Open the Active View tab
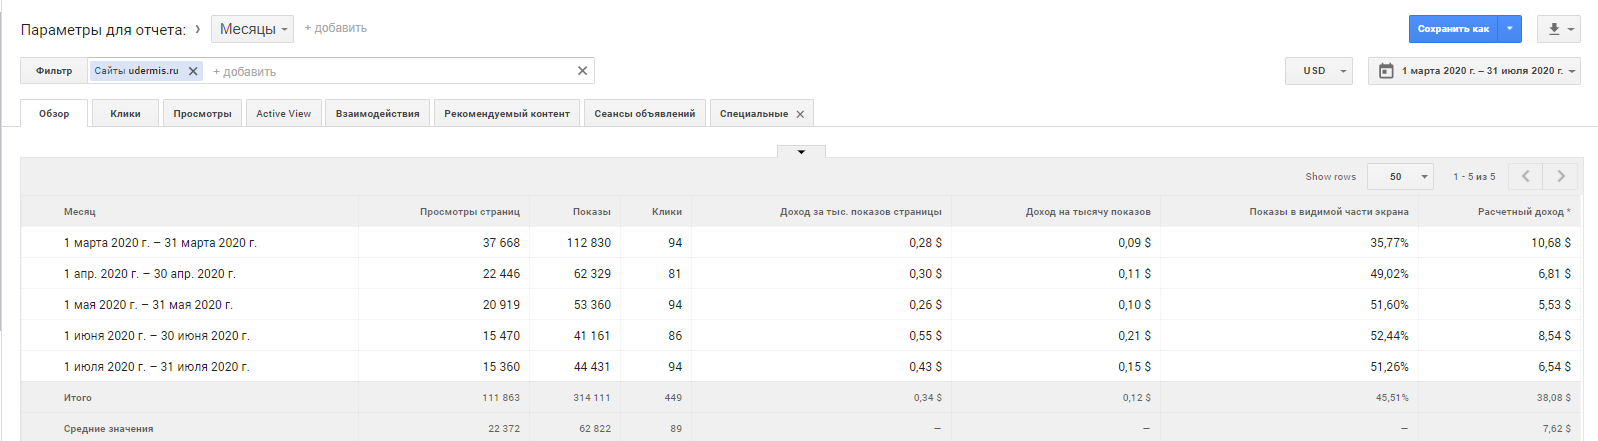This screenshot has height=441, width=1598. (x=283, y=114)
